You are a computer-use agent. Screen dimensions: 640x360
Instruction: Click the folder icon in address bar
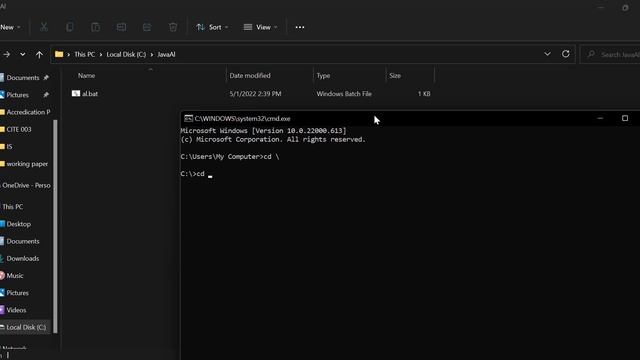coord(59,54)
